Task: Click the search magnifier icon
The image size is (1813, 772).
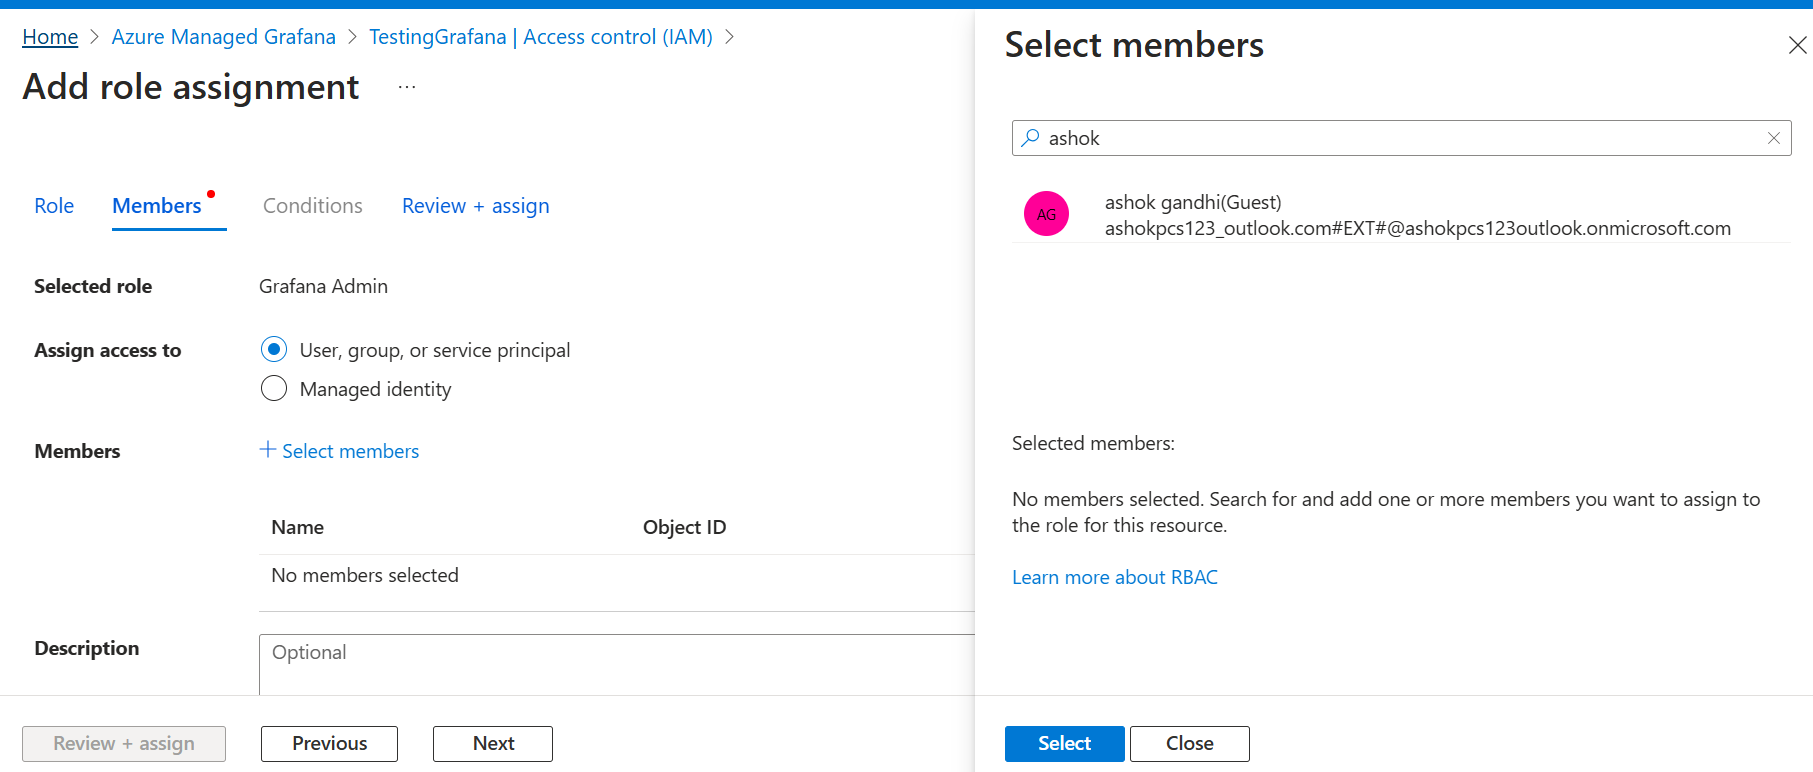Action: 1030,138
